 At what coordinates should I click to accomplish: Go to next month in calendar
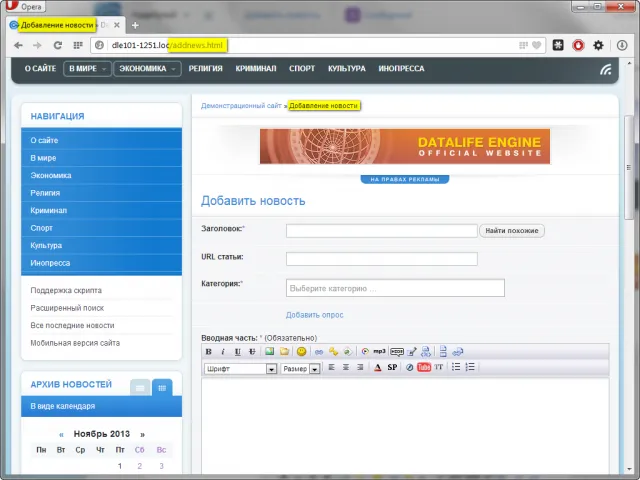pos(142,434)
